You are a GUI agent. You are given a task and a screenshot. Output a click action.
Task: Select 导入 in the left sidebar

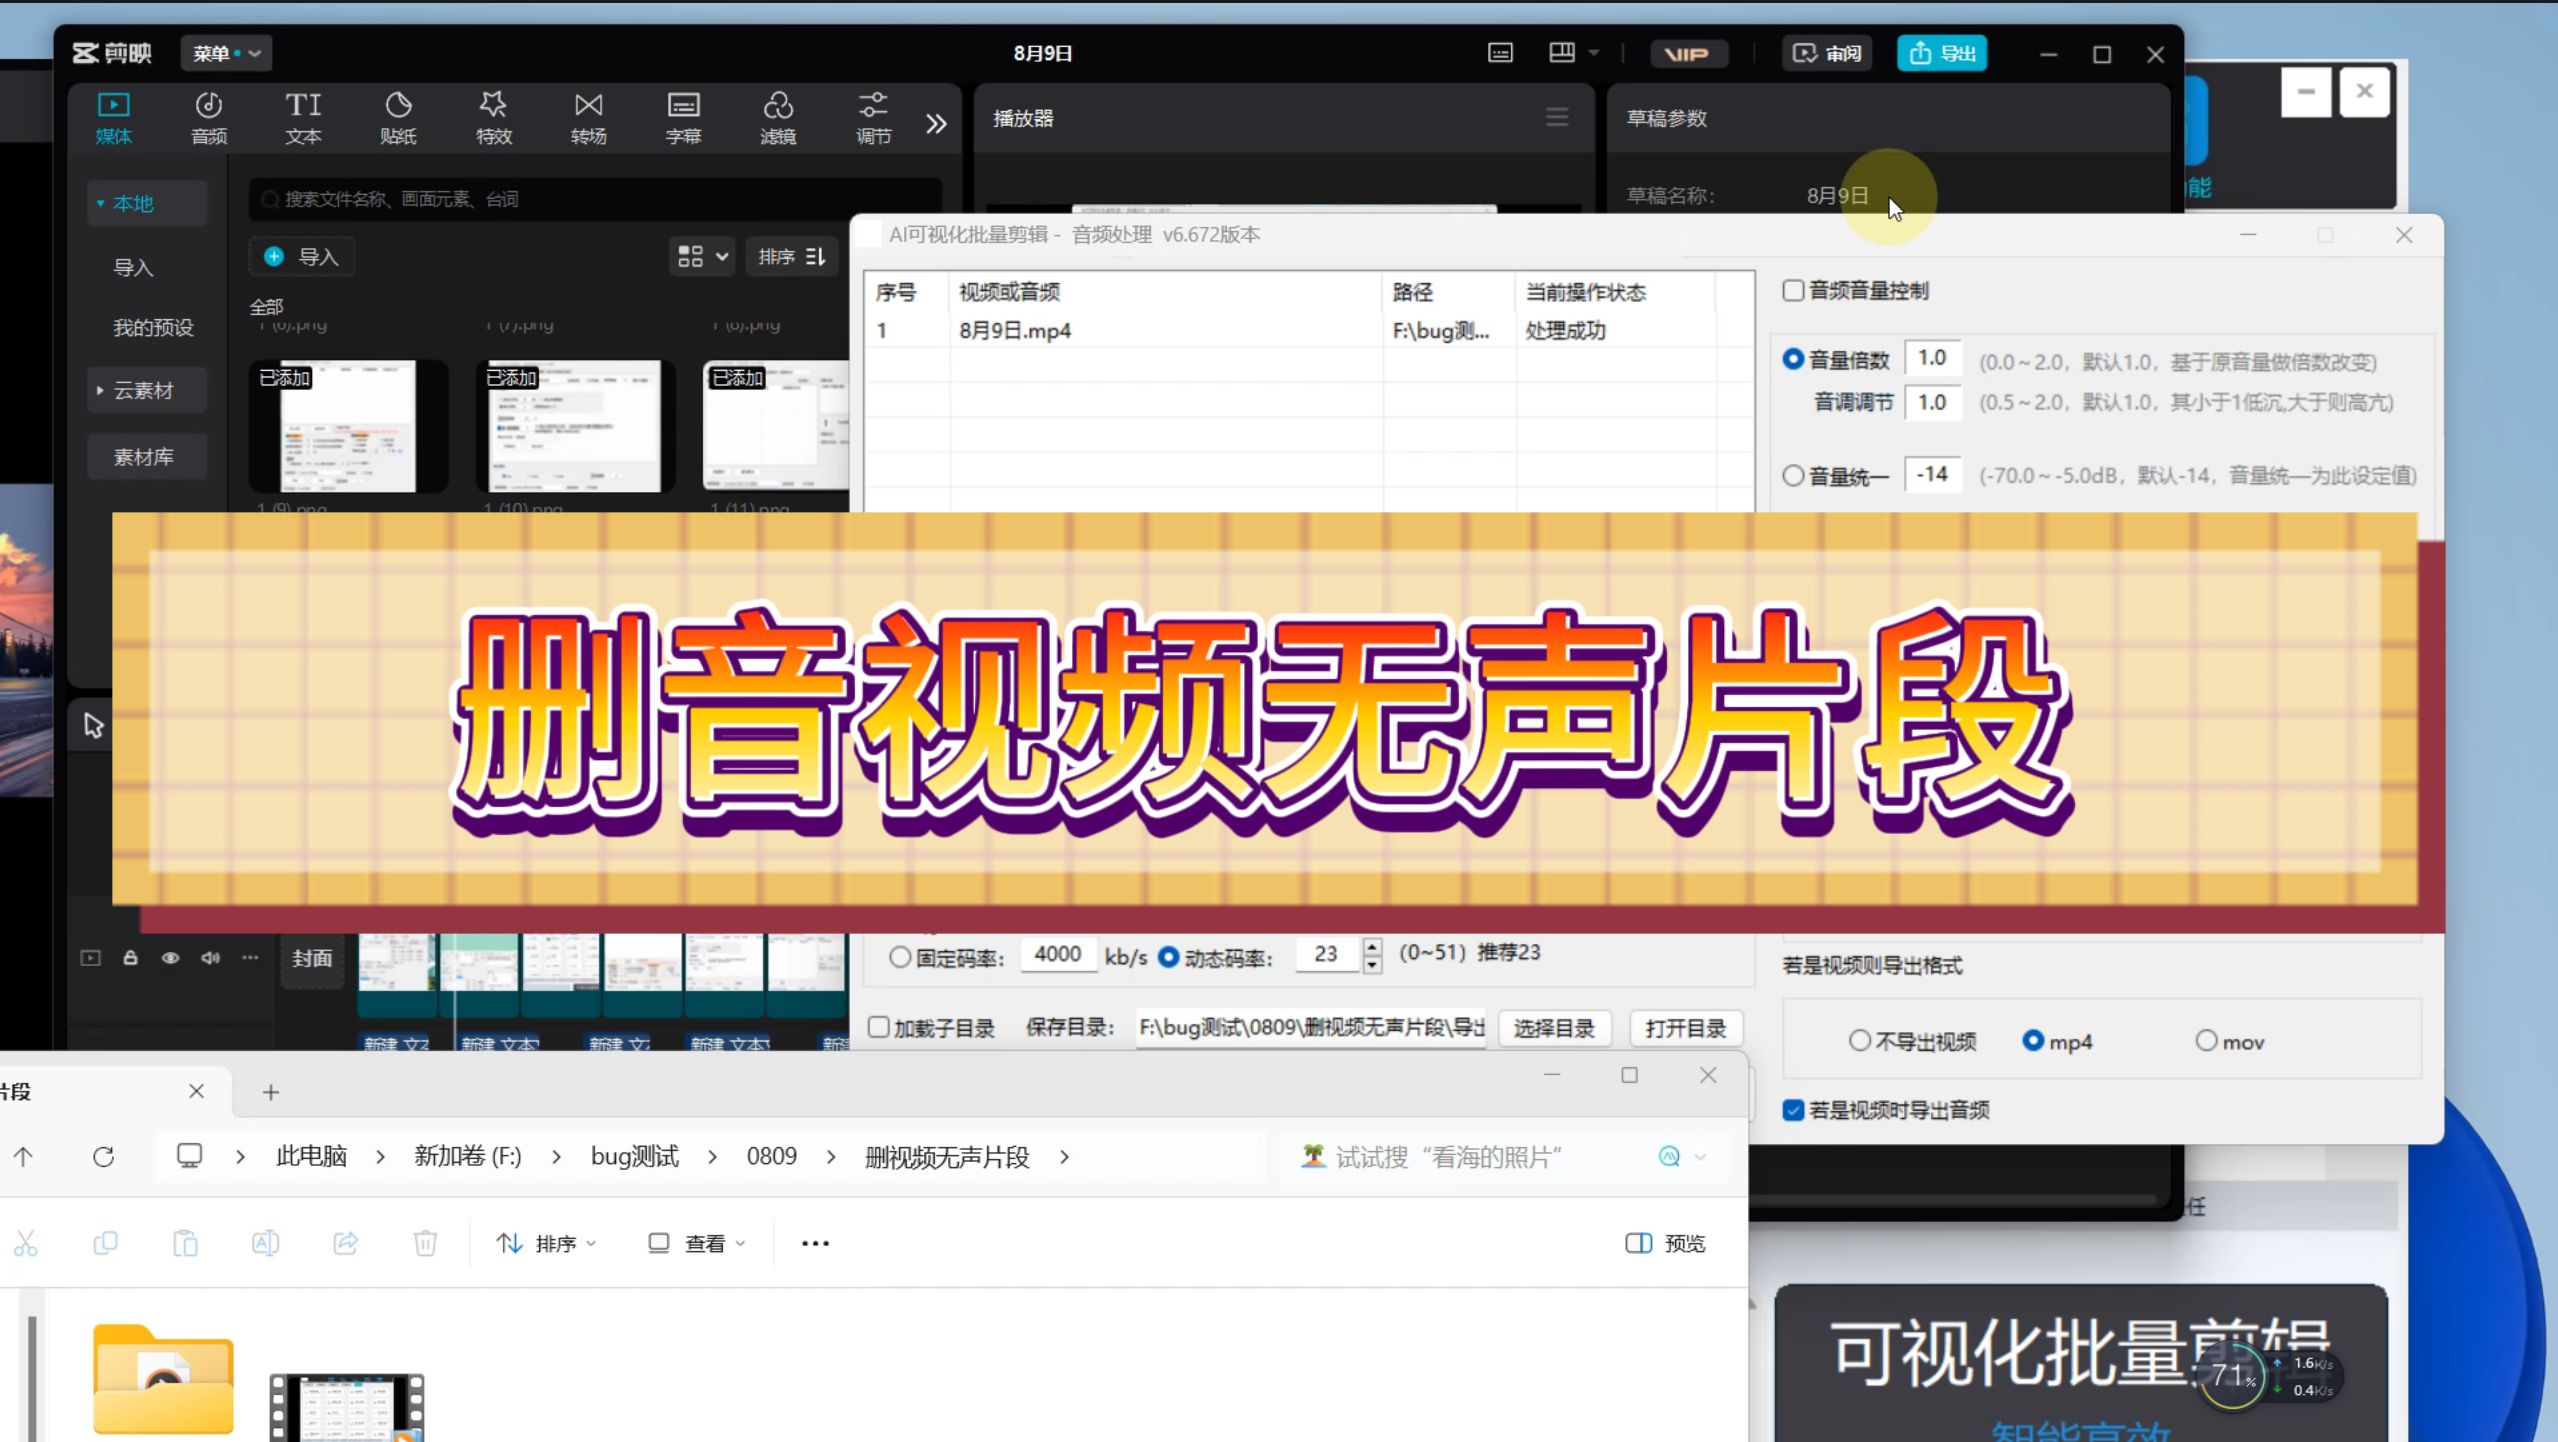(133, 268)
